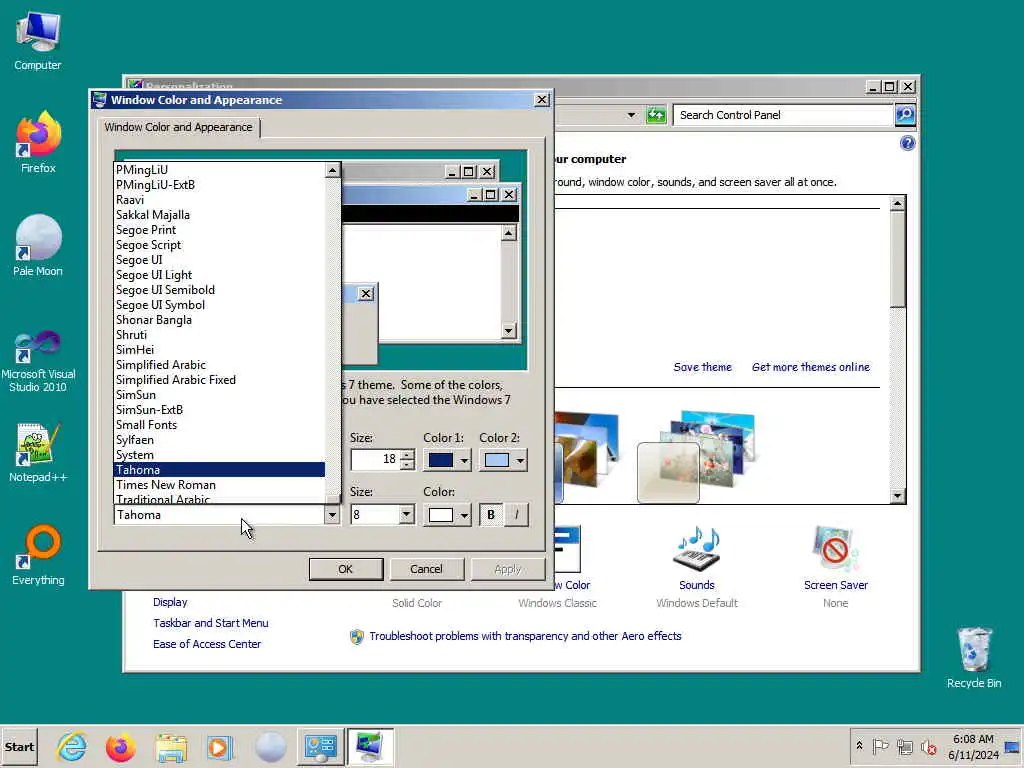Select Segoe Script in font list
This screenshot has height=768, width=1024.
[x=219, y=245]
